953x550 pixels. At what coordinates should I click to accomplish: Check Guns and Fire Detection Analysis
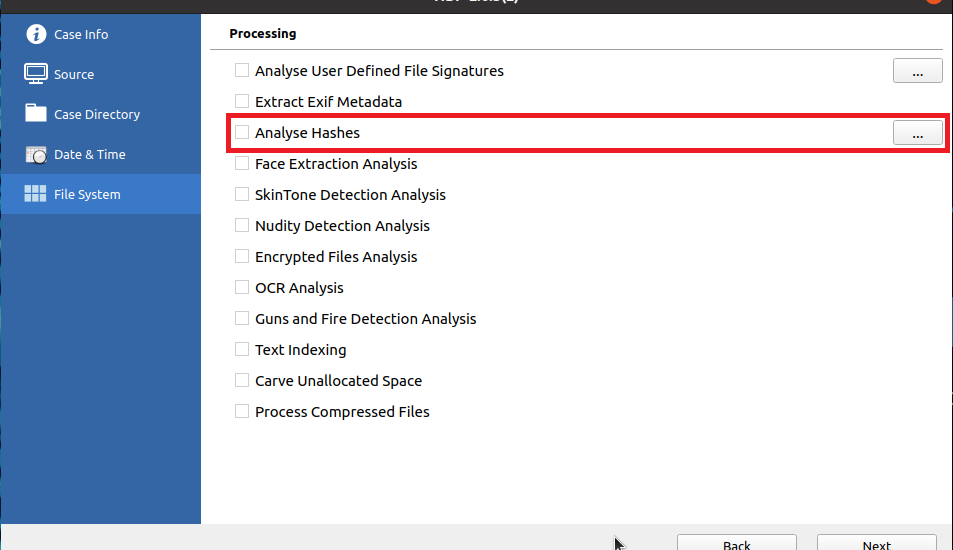(242, 318)
